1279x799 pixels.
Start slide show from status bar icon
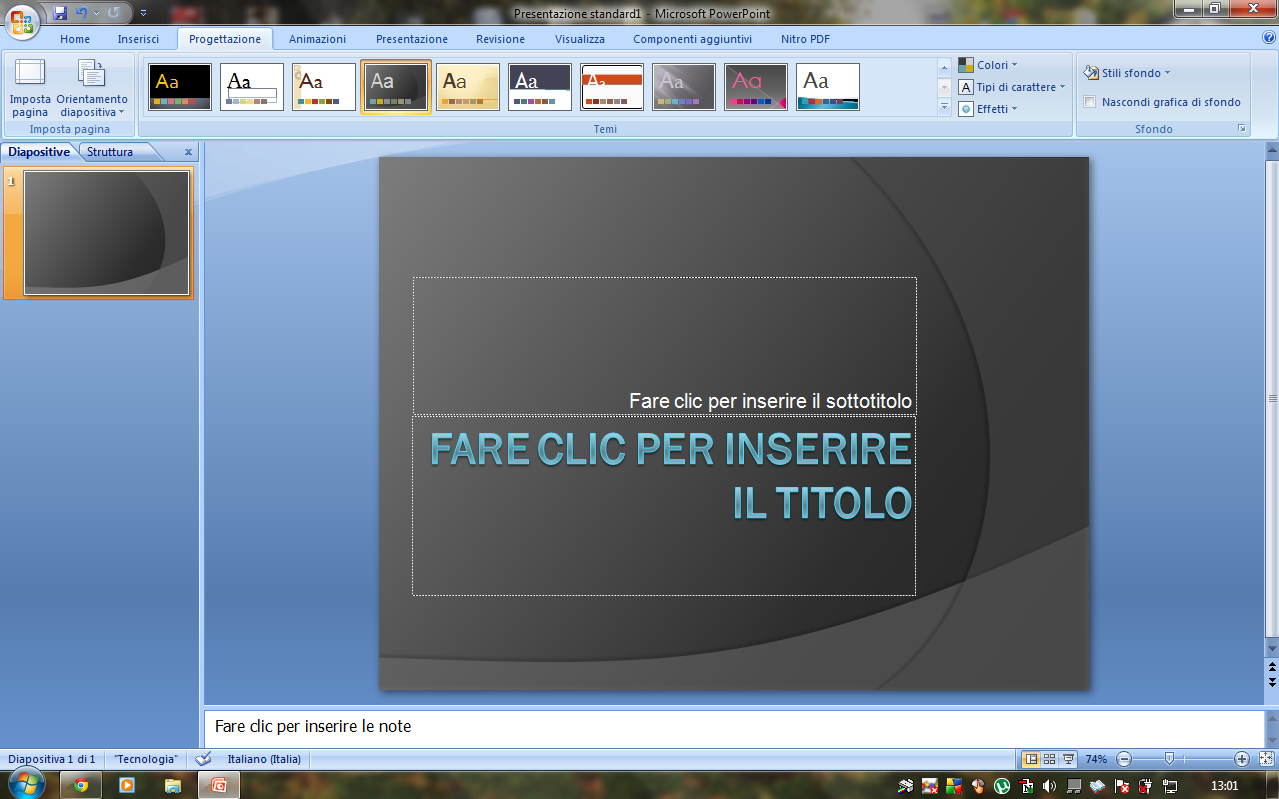pos(1068,759)
